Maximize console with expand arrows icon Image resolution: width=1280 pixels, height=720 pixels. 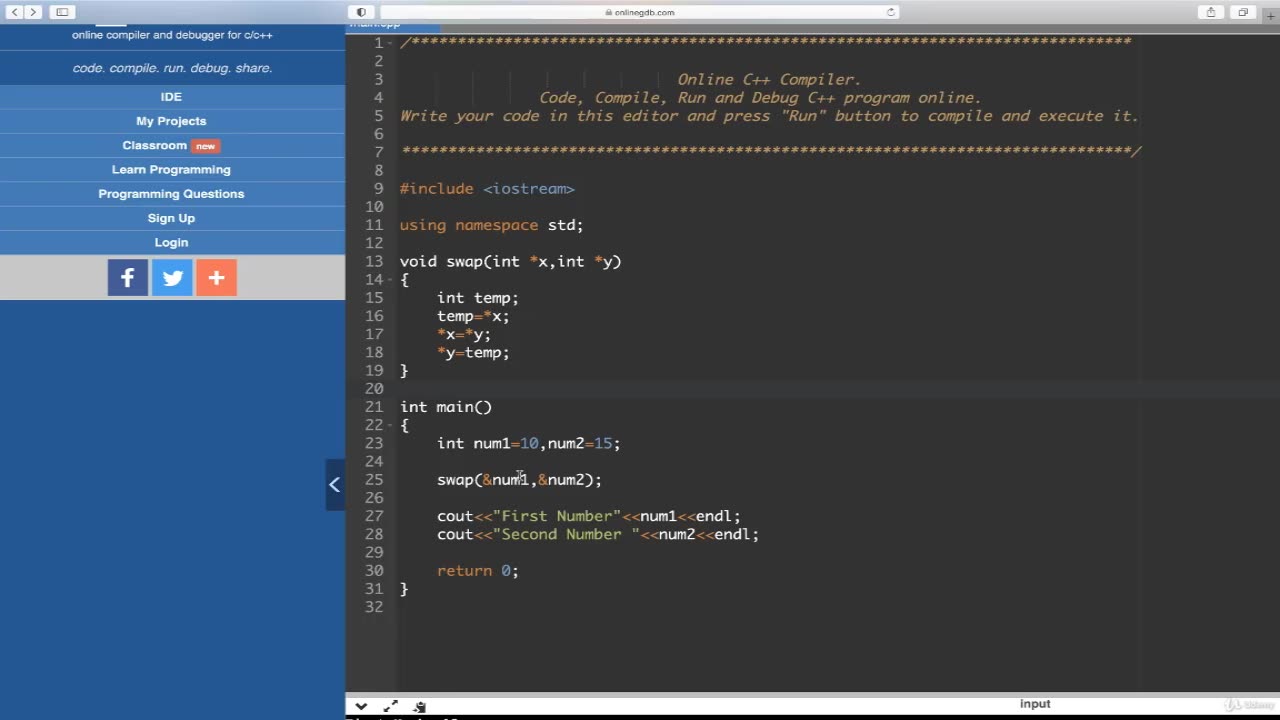pos(391,706)
